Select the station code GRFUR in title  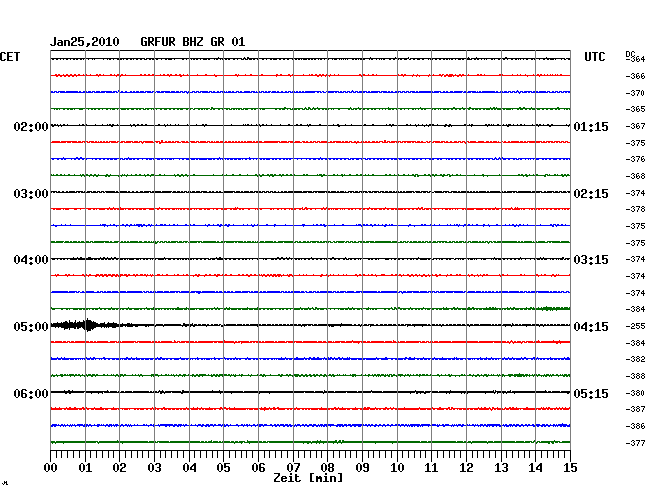pyautogui.click(x=158, y=42)
